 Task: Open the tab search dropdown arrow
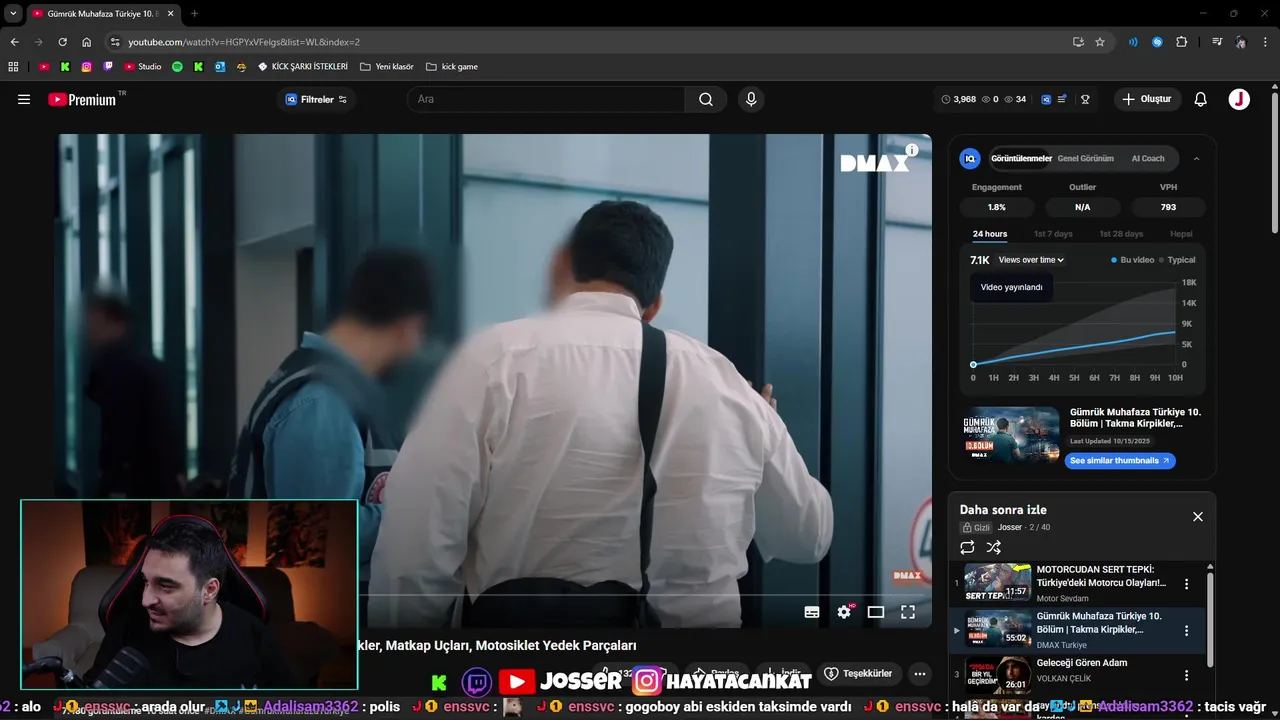pyautogui.click(x=13, y=13)
